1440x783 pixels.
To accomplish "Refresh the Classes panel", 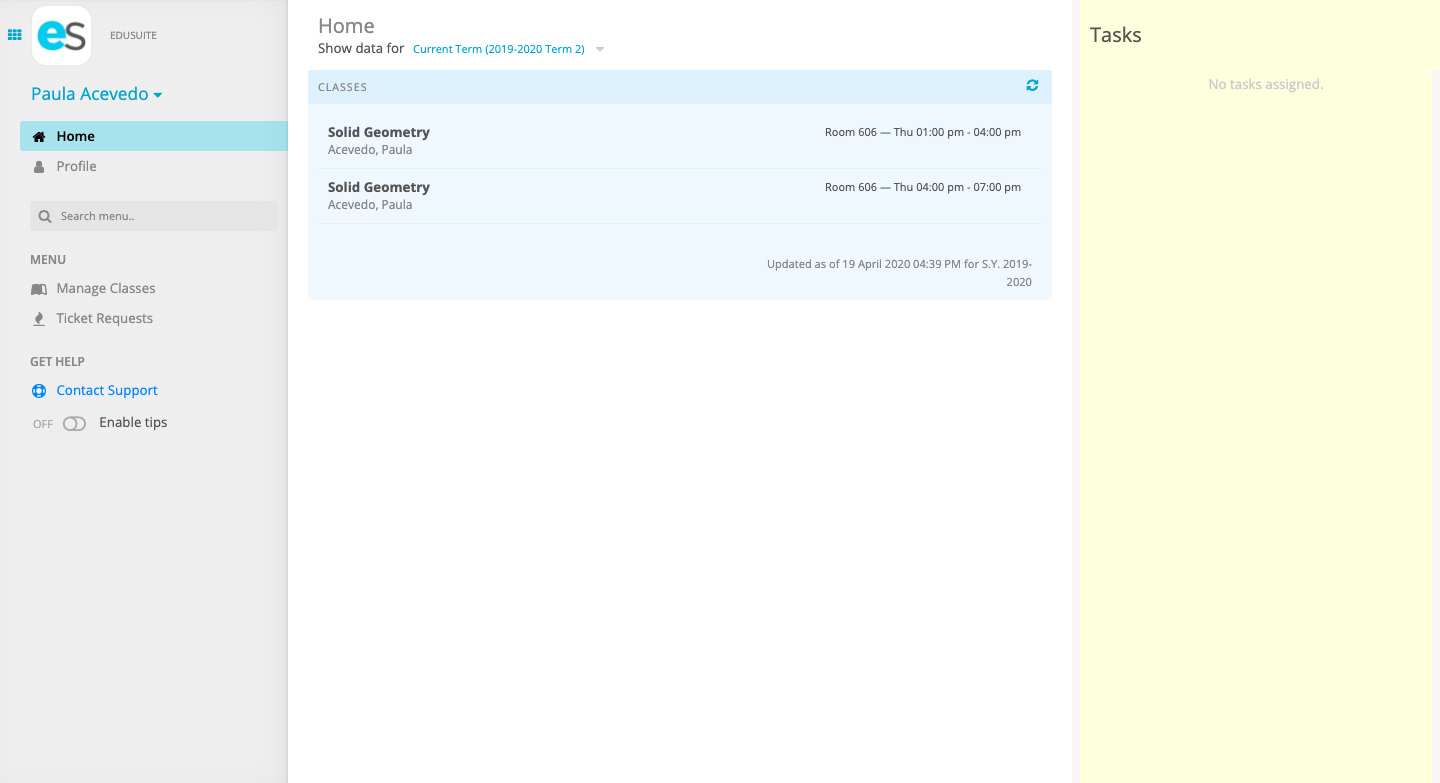I will point(1032,86).
